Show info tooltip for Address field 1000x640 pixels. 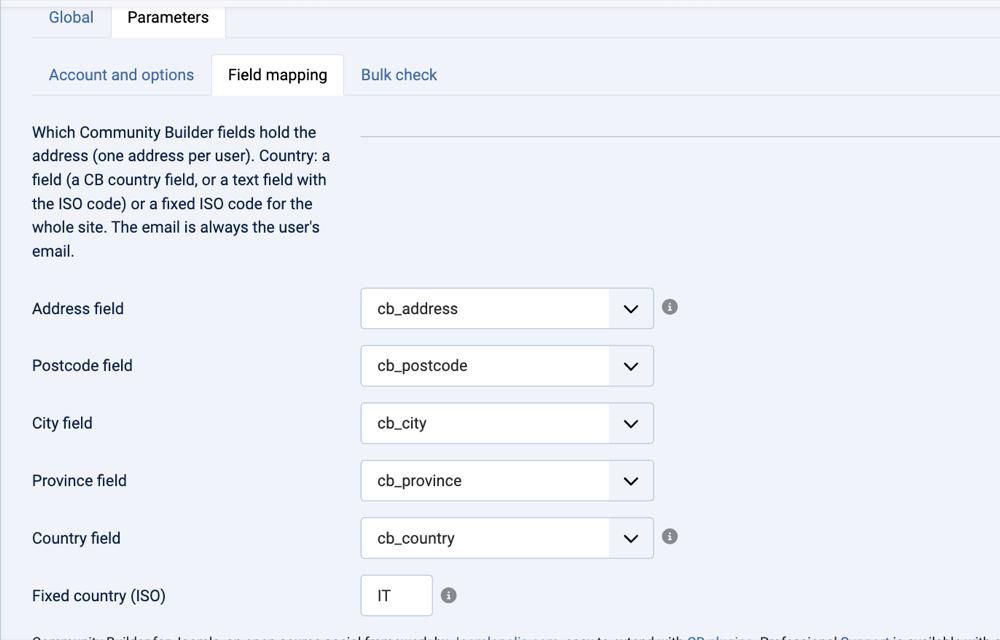669,307
